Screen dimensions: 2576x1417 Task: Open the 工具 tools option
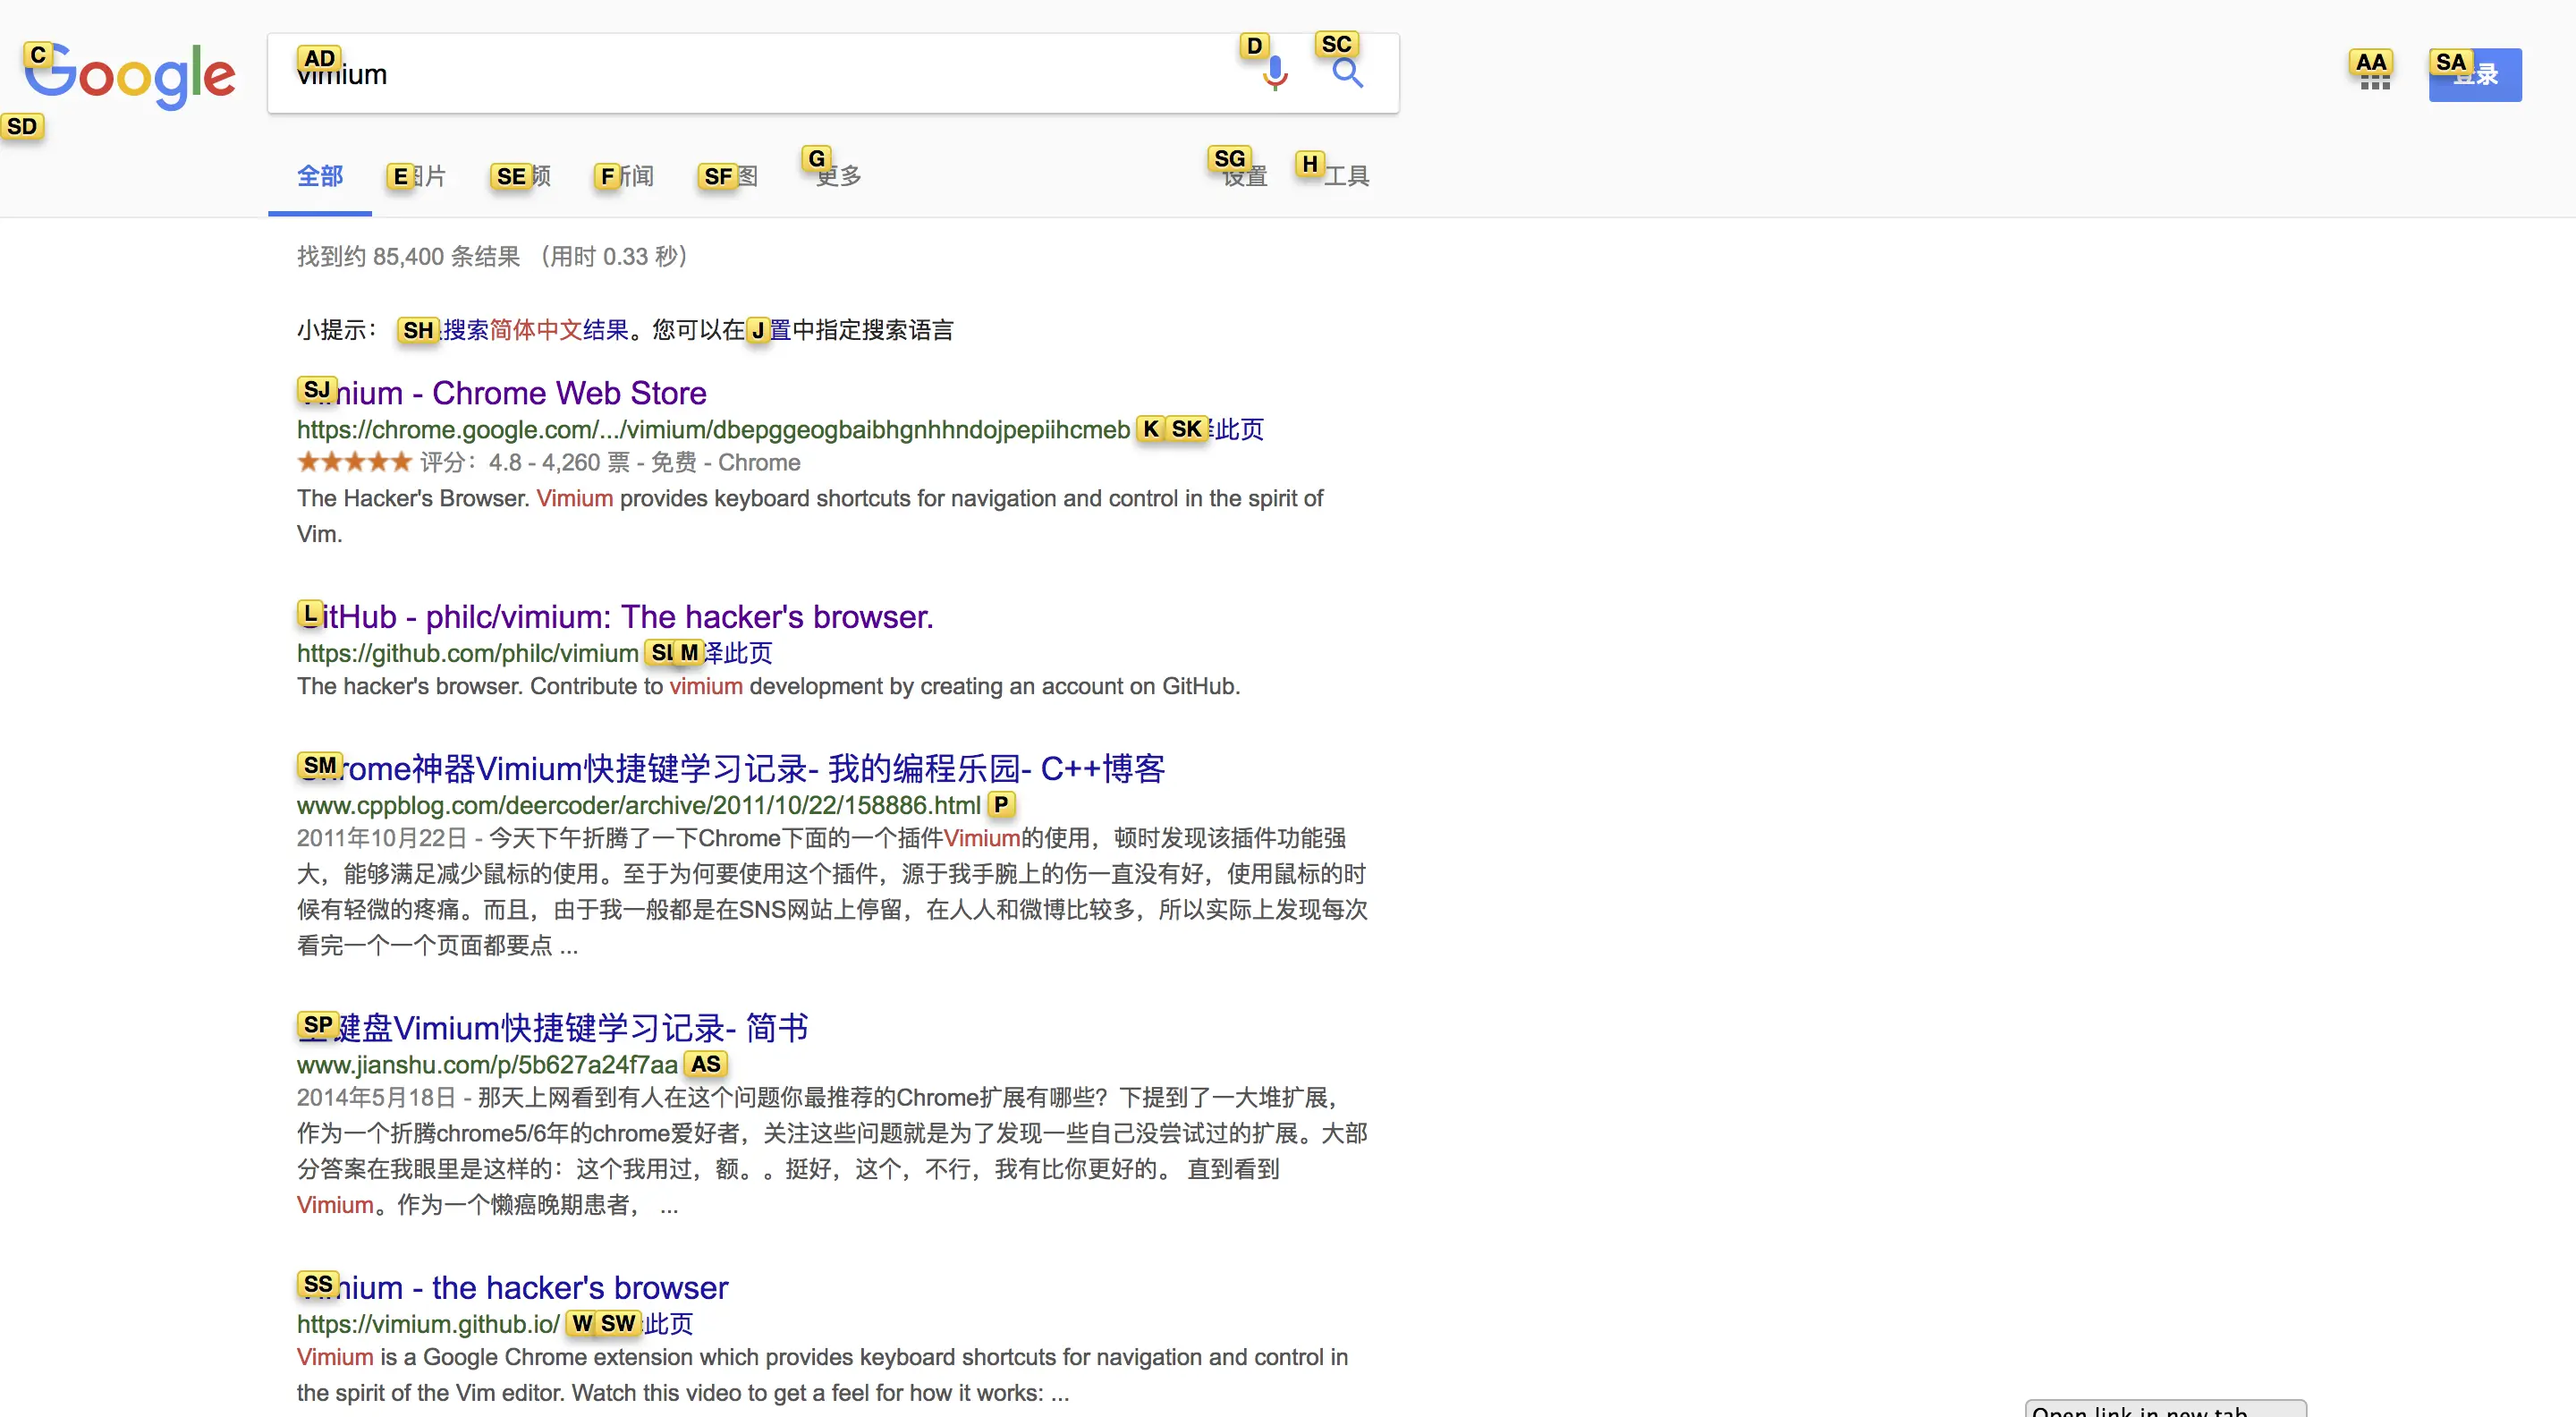point(1345,176)
